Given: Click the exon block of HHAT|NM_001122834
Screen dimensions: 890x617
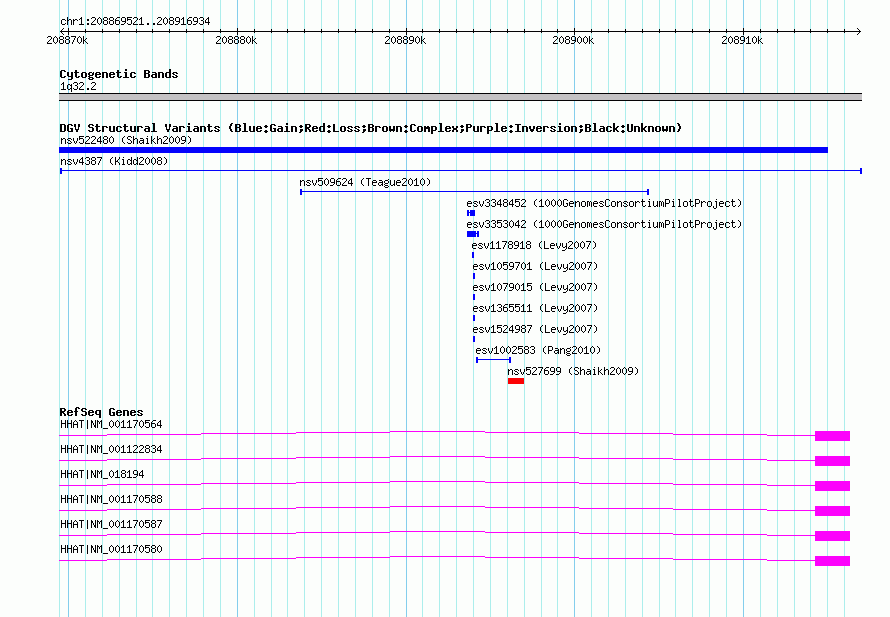Looking at the screenshot, I should coord(833,461).
